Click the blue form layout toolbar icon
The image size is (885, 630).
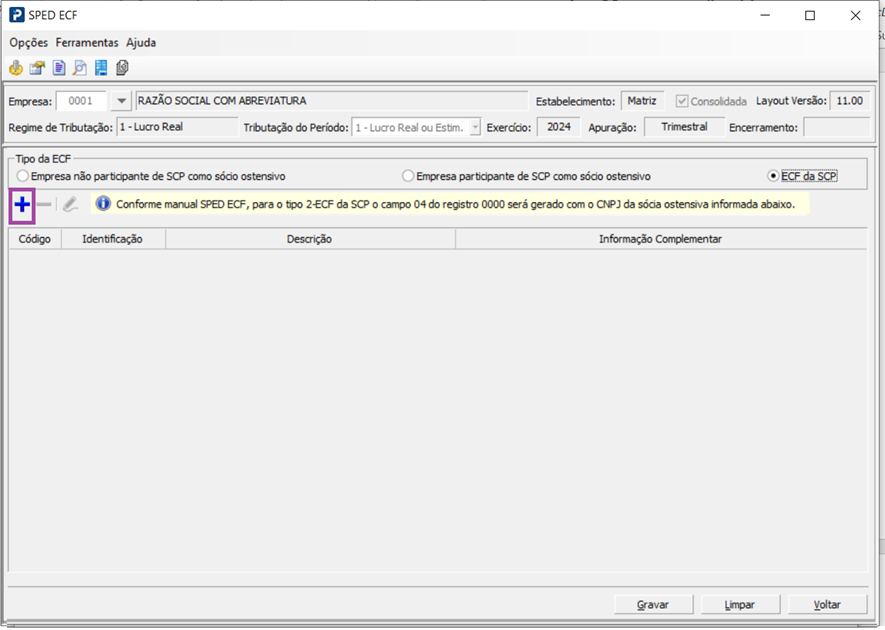101,68
